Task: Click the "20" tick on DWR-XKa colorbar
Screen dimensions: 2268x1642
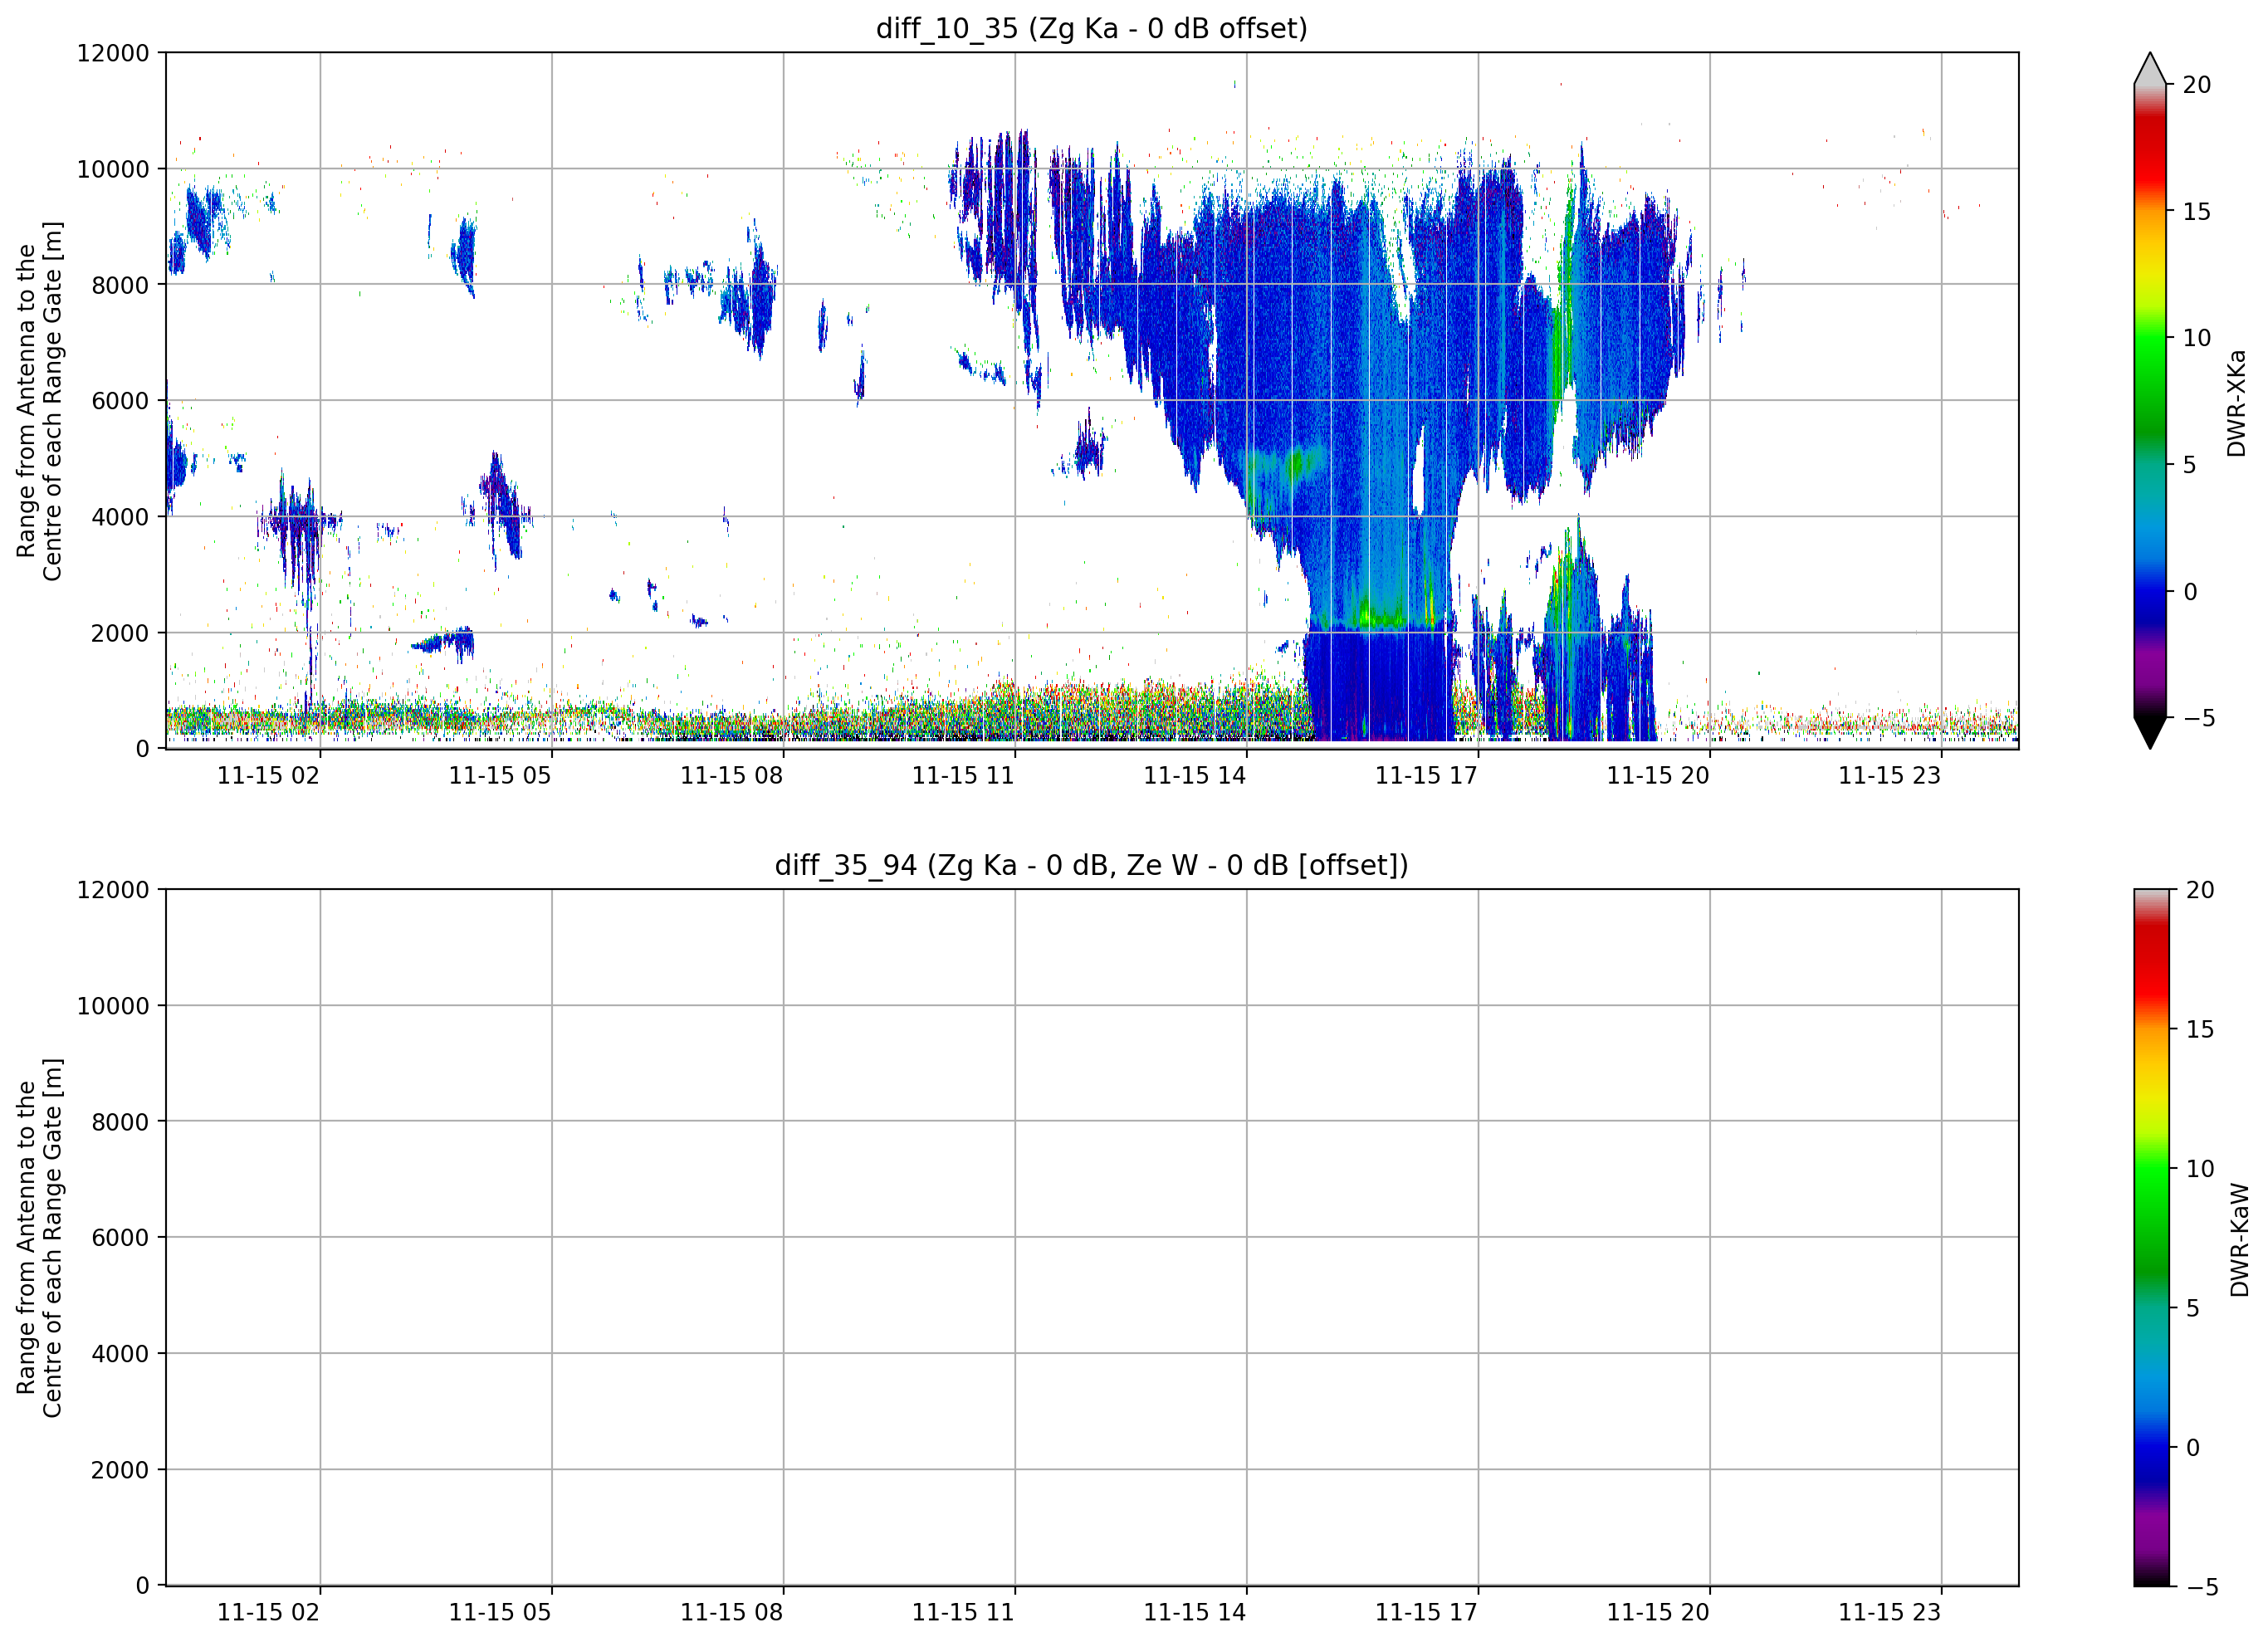Action: [2196, 85]
